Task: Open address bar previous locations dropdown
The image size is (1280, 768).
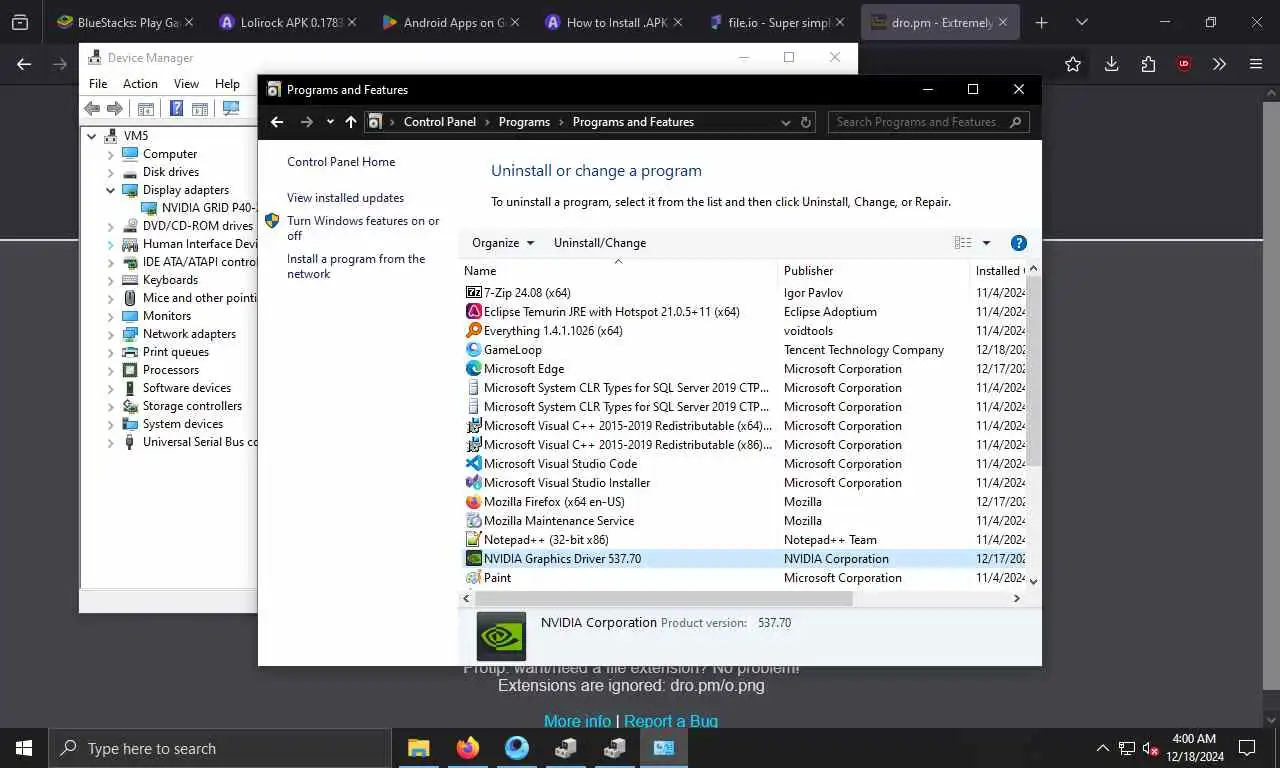Action: coord(786,122)
